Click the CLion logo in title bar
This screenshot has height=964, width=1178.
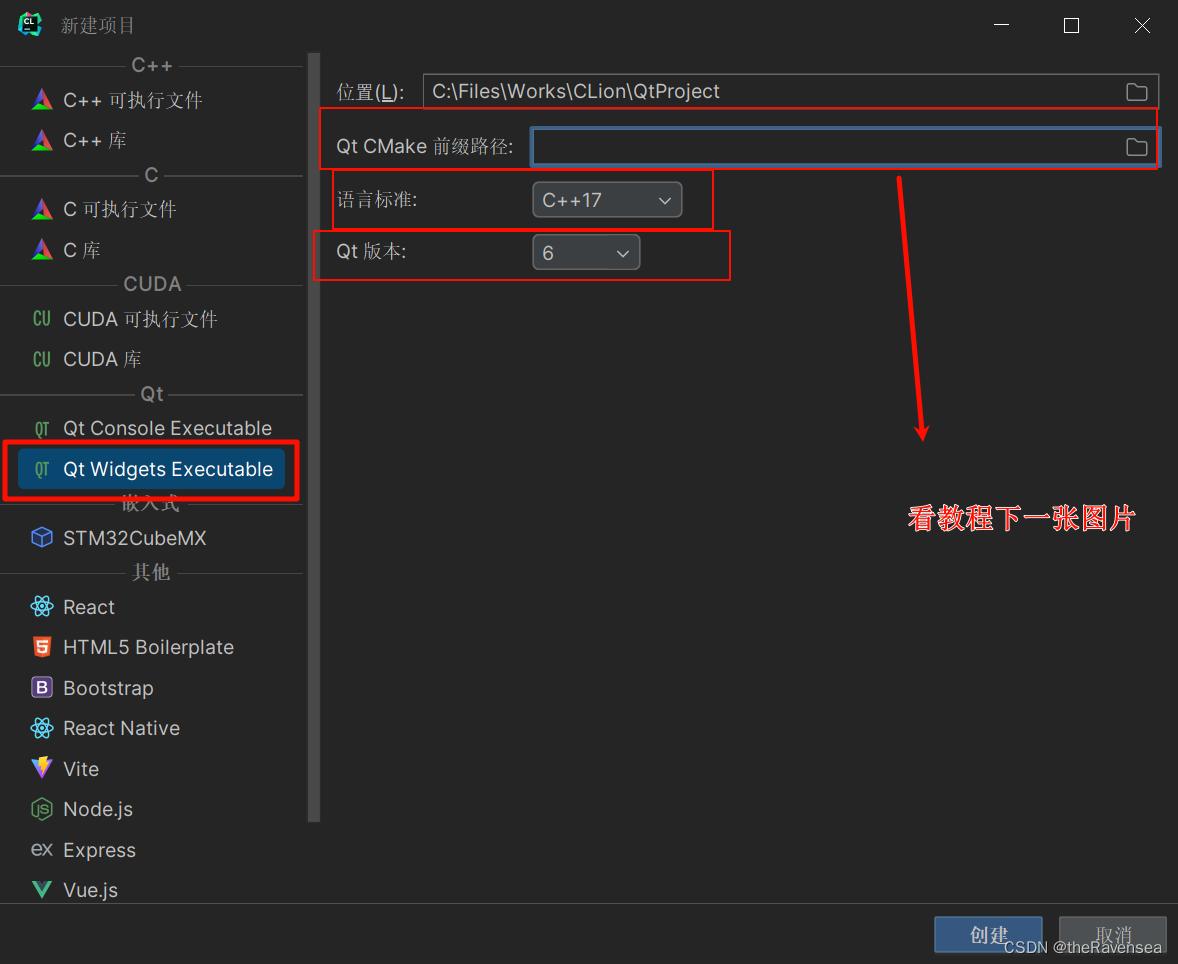click(x=29, y=24)
